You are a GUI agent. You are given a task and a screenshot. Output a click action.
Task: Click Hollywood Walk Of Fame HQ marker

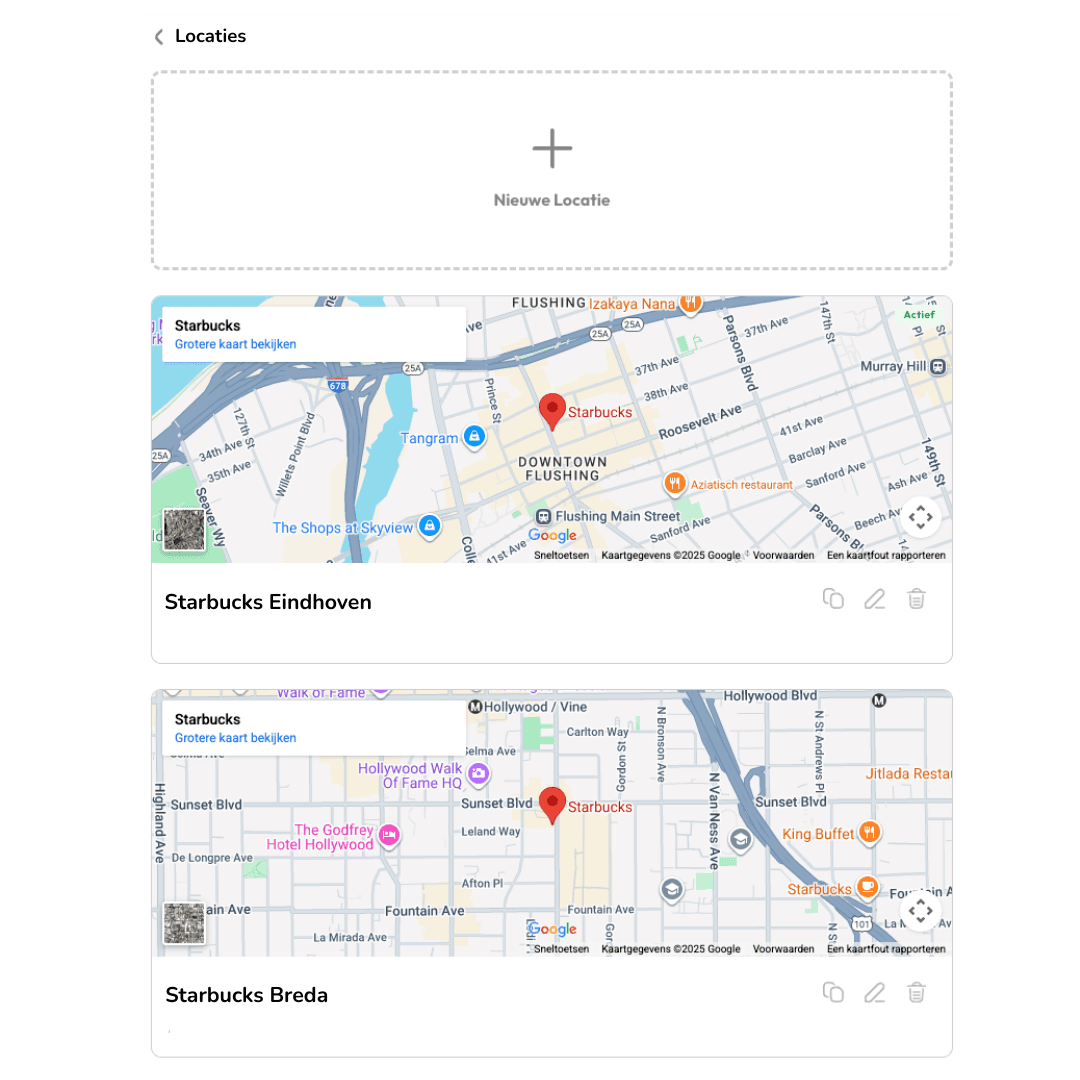pyautogui.click(x=478, y=774)
